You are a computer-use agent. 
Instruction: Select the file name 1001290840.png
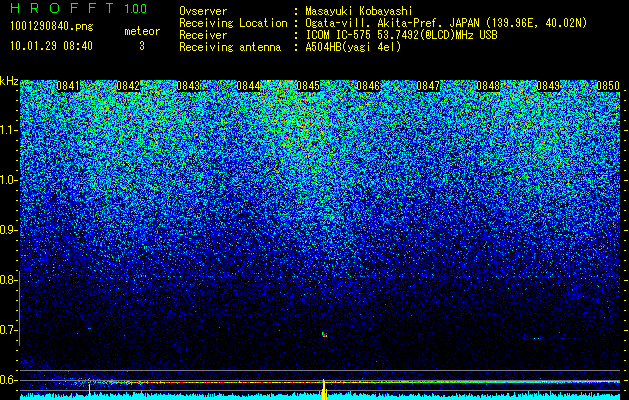click(52, 27)
